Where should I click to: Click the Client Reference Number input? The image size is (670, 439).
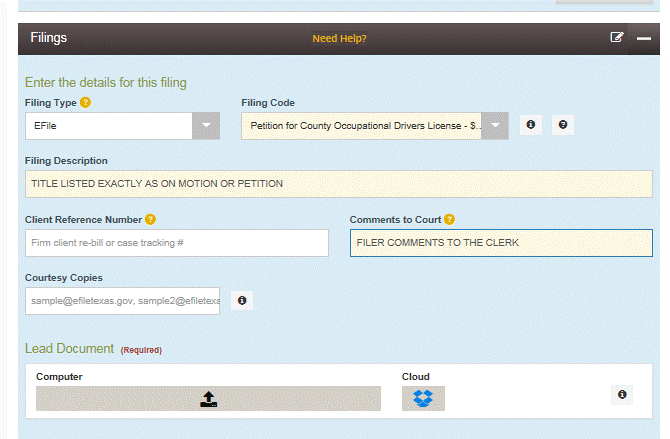pyautogui.click(x=177, y=243)
